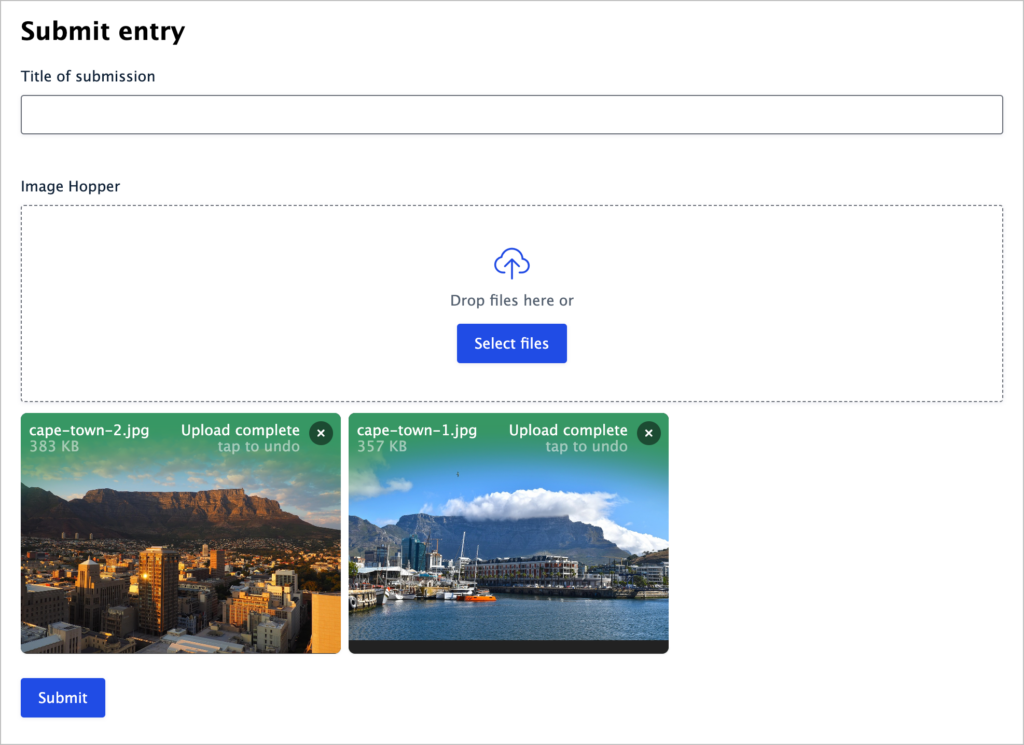Tap to undo cape-town-1.jpg upload
The width and height of the screenshot is (1024, 745).
[x=586, y=447]
